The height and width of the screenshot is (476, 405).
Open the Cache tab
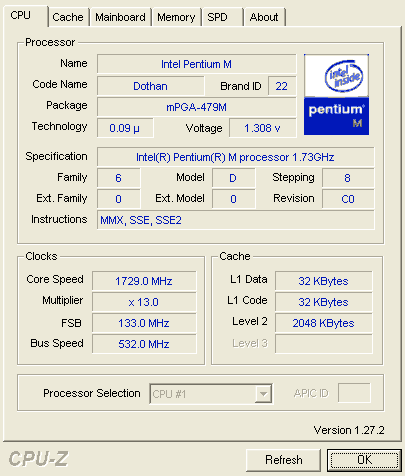point(68,17)
